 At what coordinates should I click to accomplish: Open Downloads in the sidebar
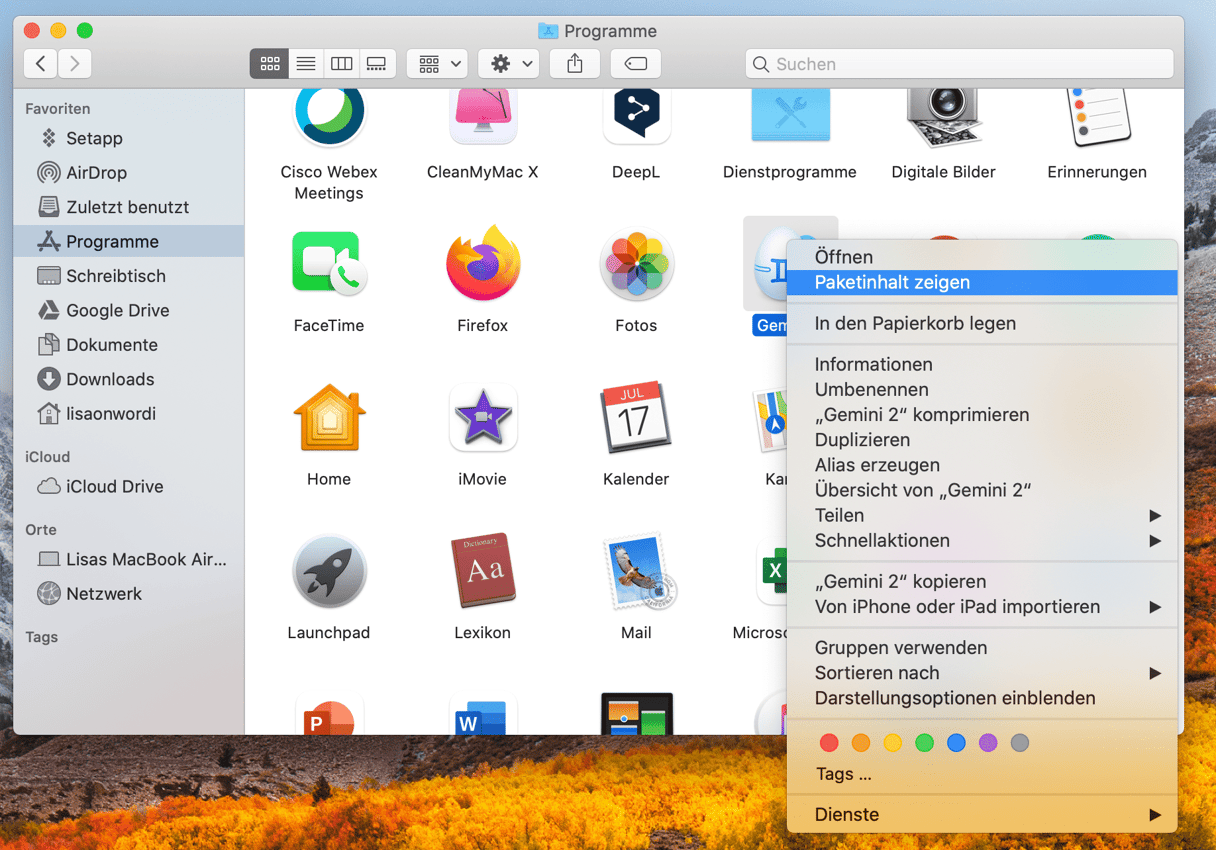pyautogui.click(x=129, y=379)
